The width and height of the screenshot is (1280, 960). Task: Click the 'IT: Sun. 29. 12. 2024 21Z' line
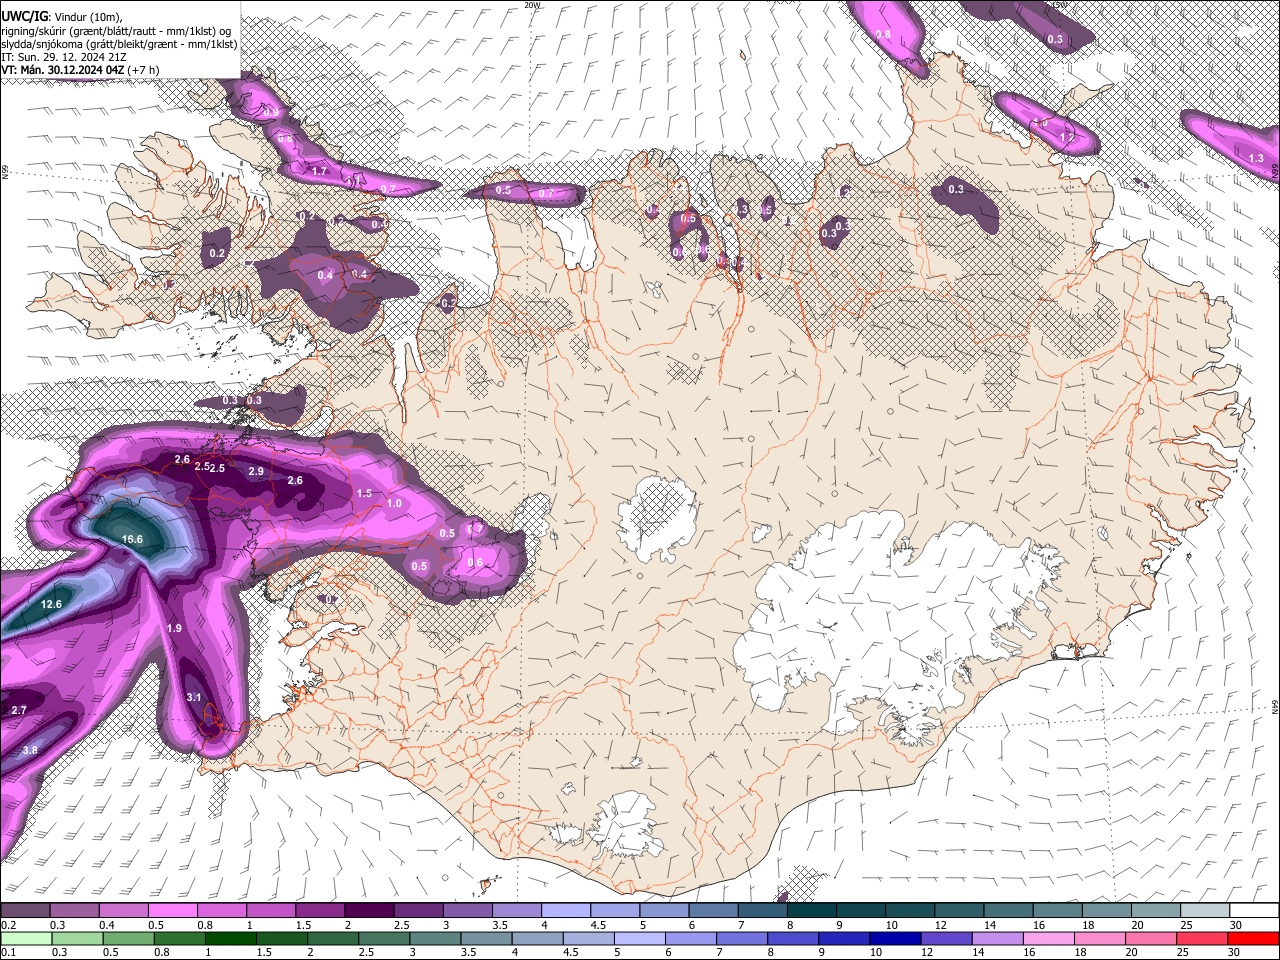[63, 57]
